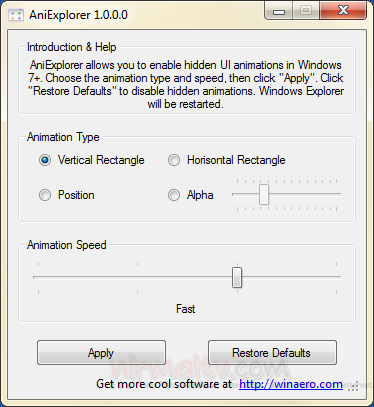The height and width of the screenshot is (407, 374).
Task: Click the Fast speed label
Action: [x=186, y=309]
